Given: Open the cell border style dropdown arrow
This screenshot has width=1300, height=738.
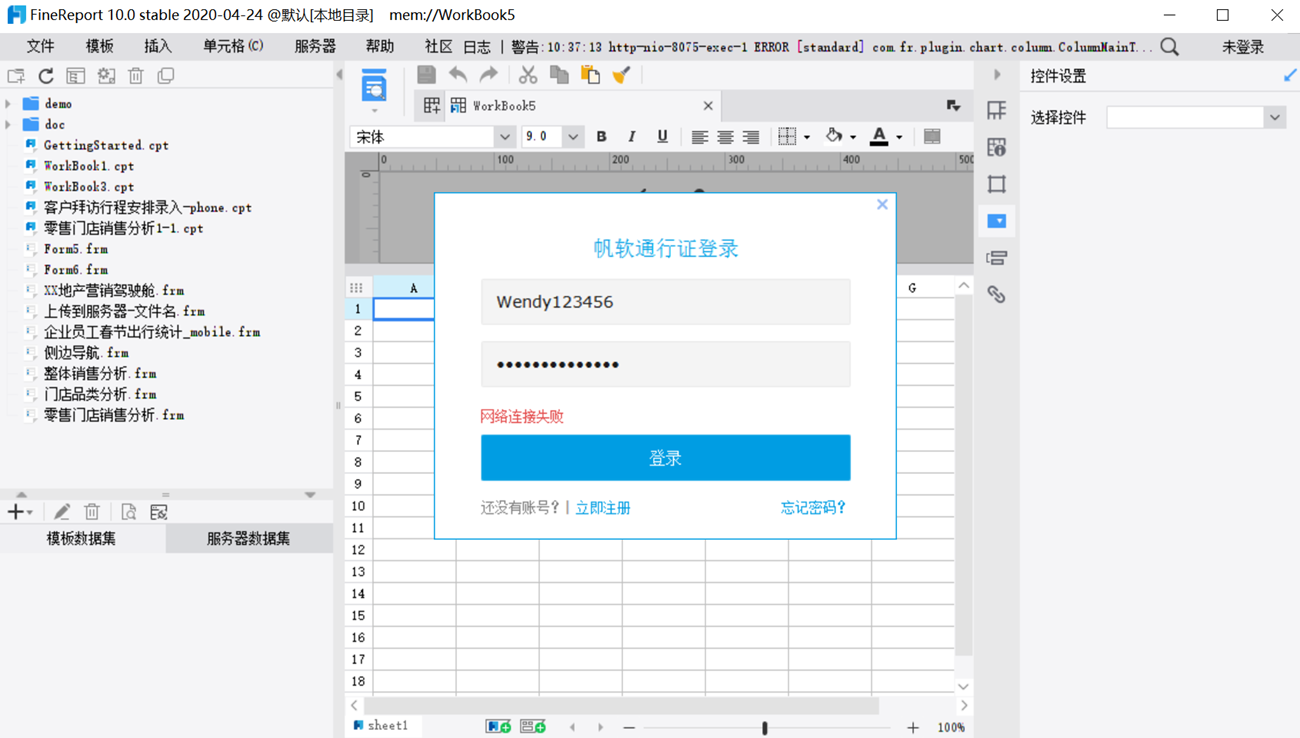Looking at the screenshot, I should (807, 137).
